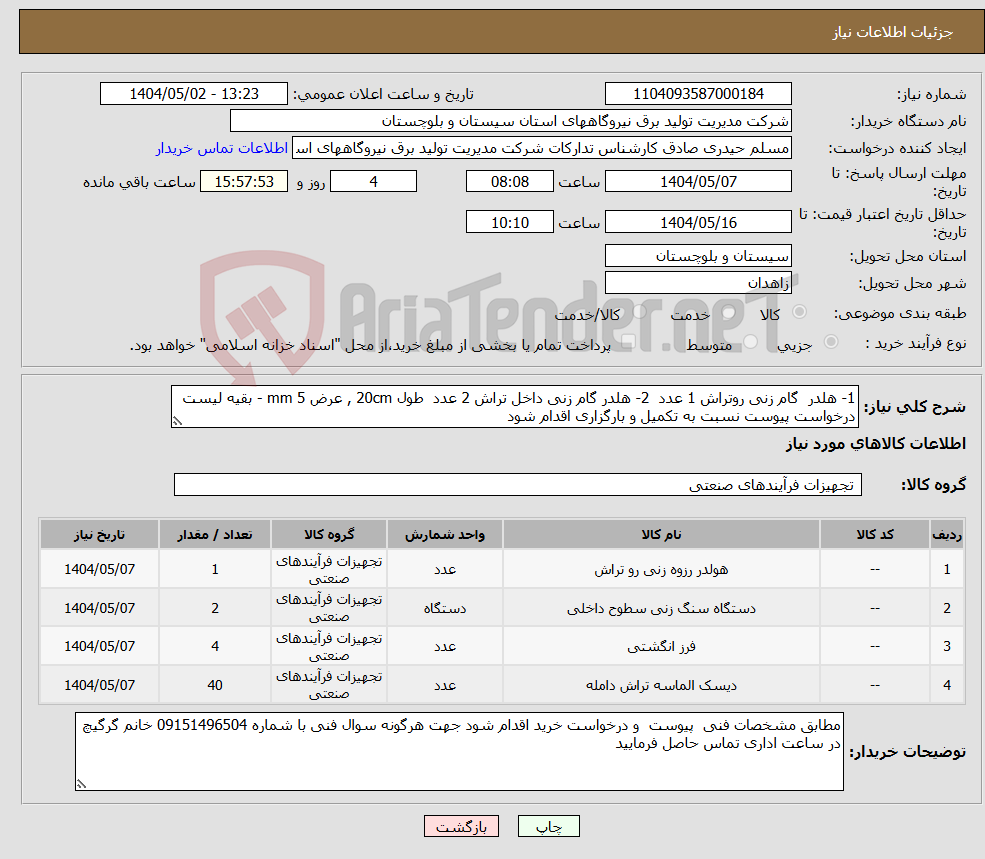Click the date field showing 1404/05/07
This screenshot has height=859, width=985.
click(x=697, y=181)
